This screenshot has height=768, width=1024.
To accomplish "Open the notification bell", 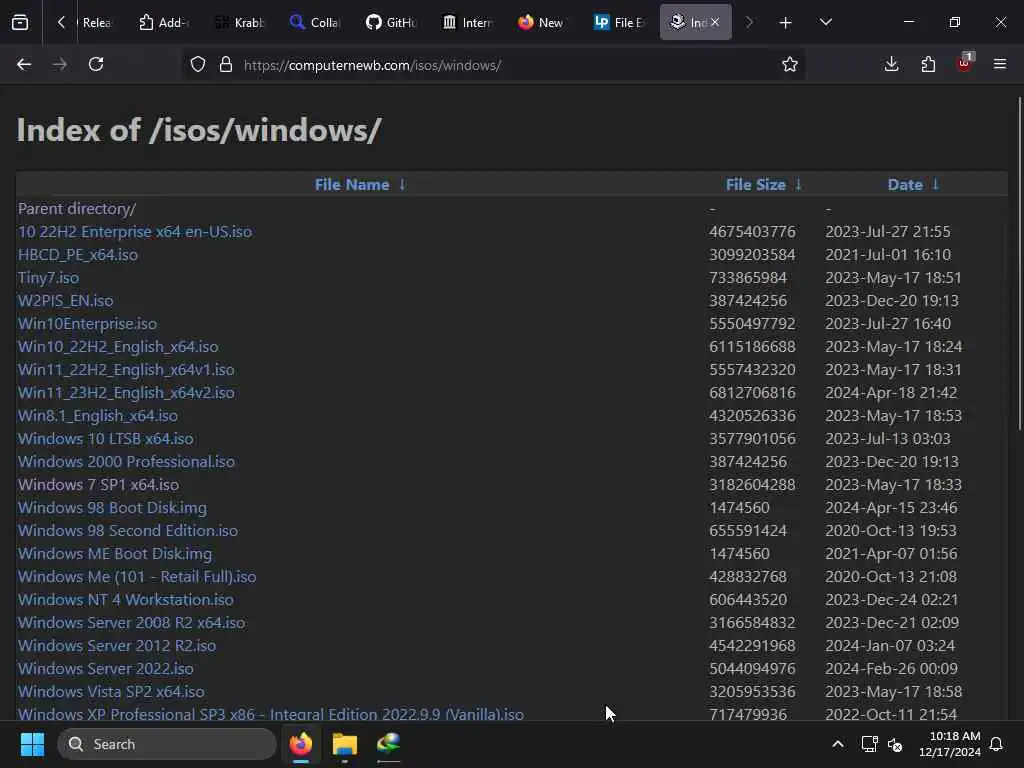I will (996, 744).
